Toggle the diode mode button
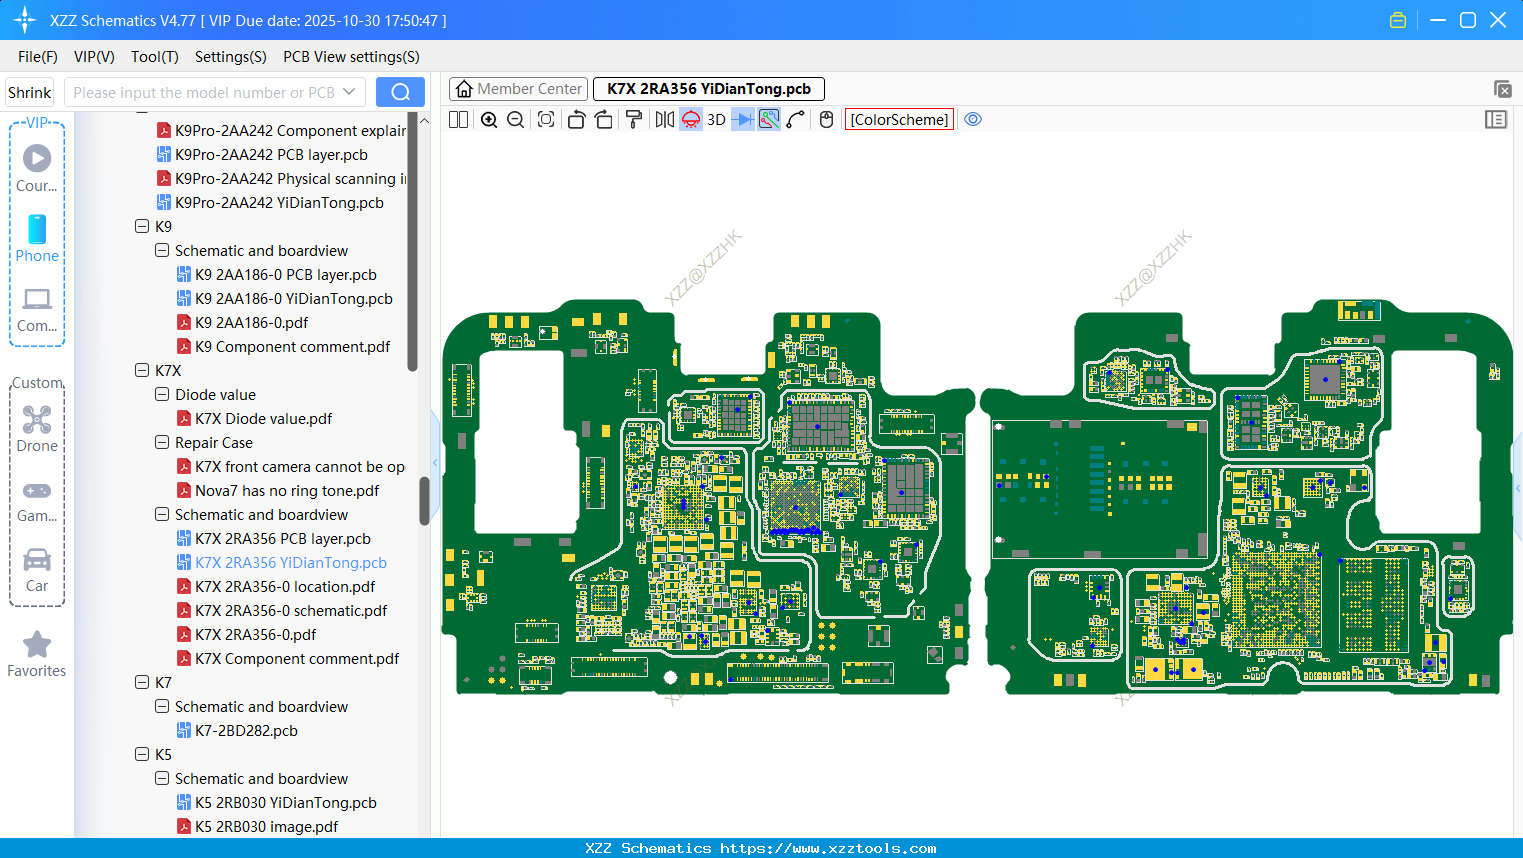The height and width of the screenshot is (858, 1523). [741, 119]
